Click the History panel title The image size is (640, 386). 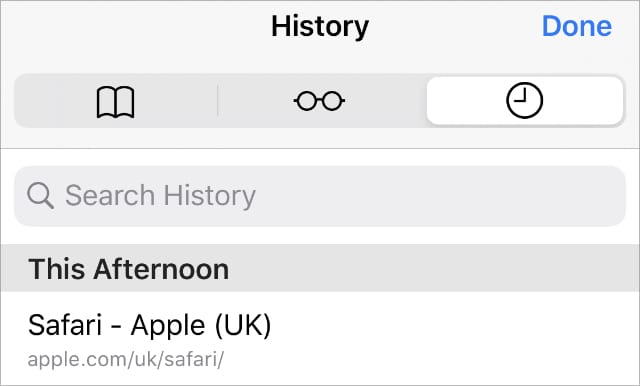(320, 27)
